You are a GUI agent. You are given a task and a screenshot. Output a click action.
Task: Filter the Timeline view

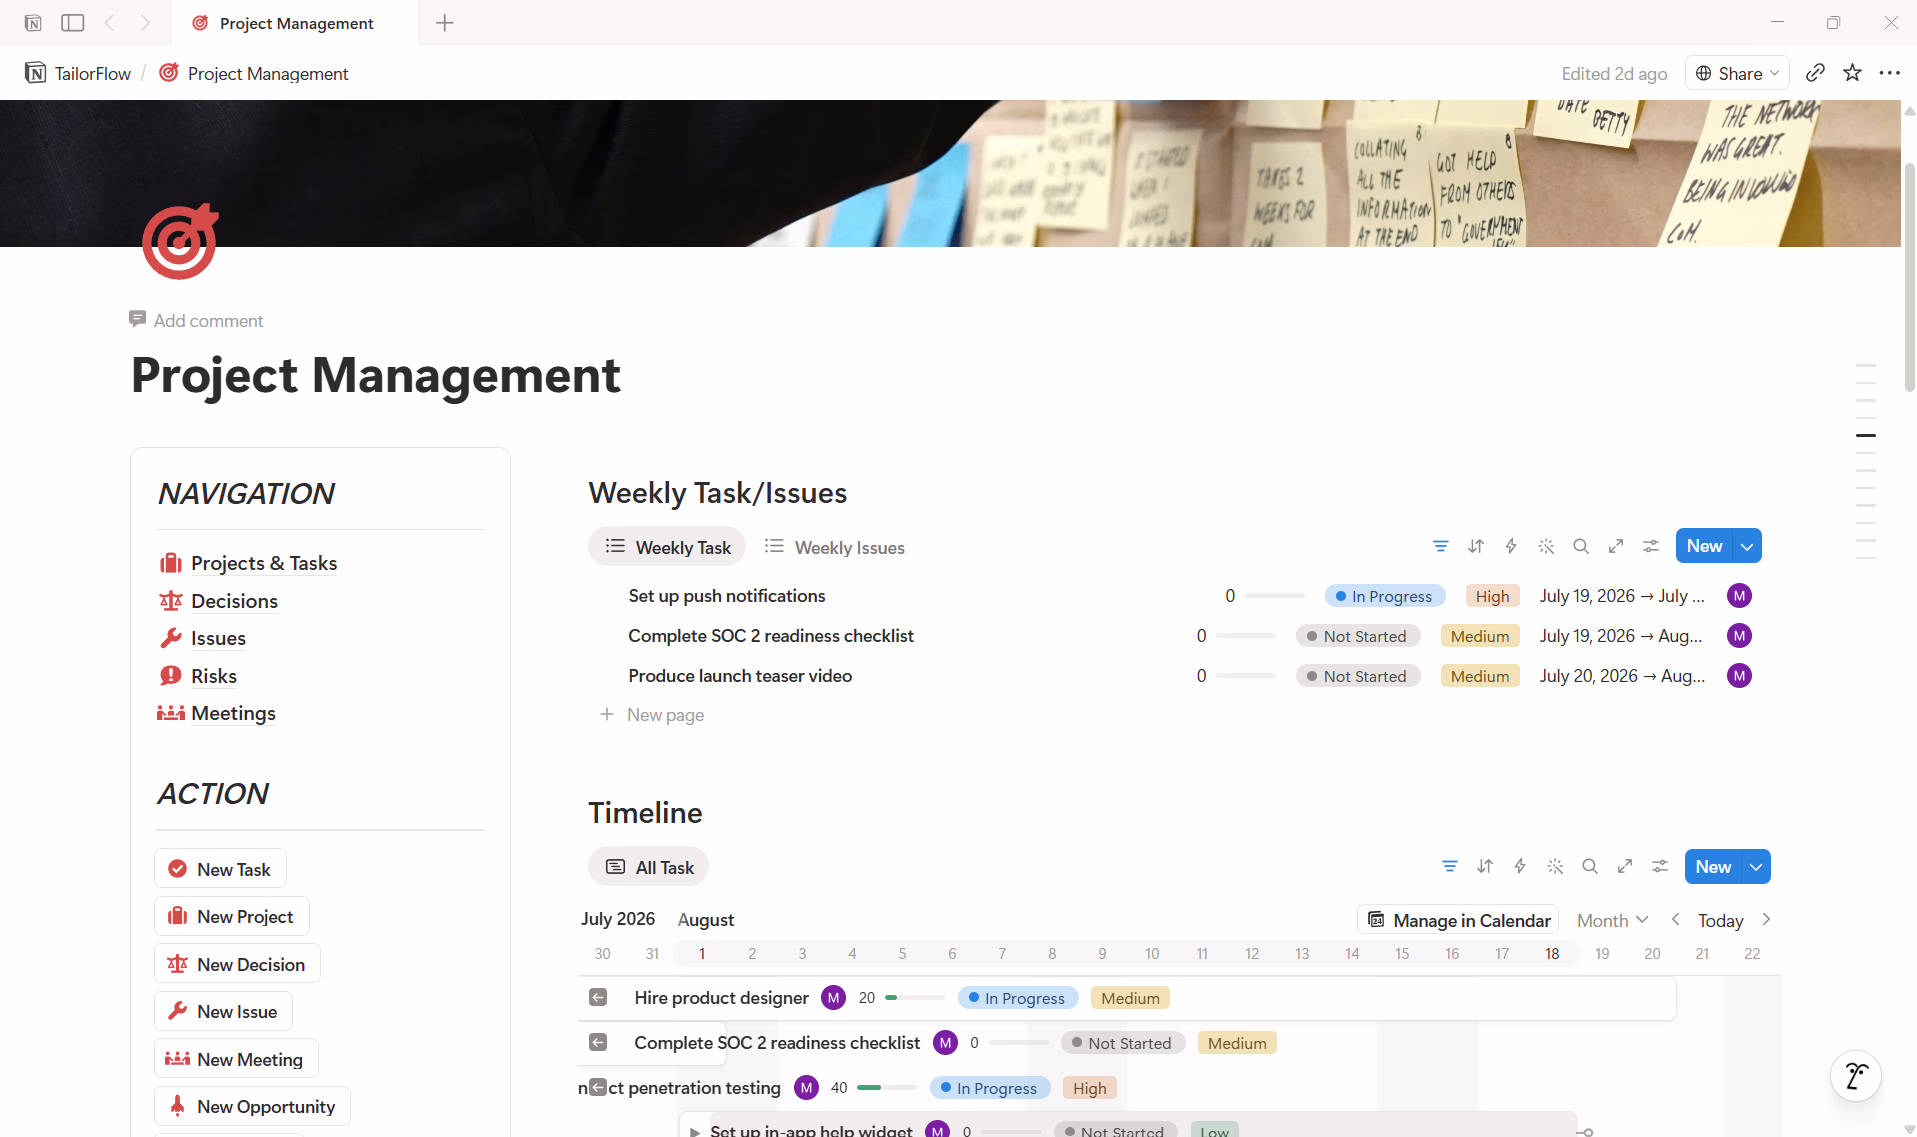pyautogui.click(x=1449, y=866)
